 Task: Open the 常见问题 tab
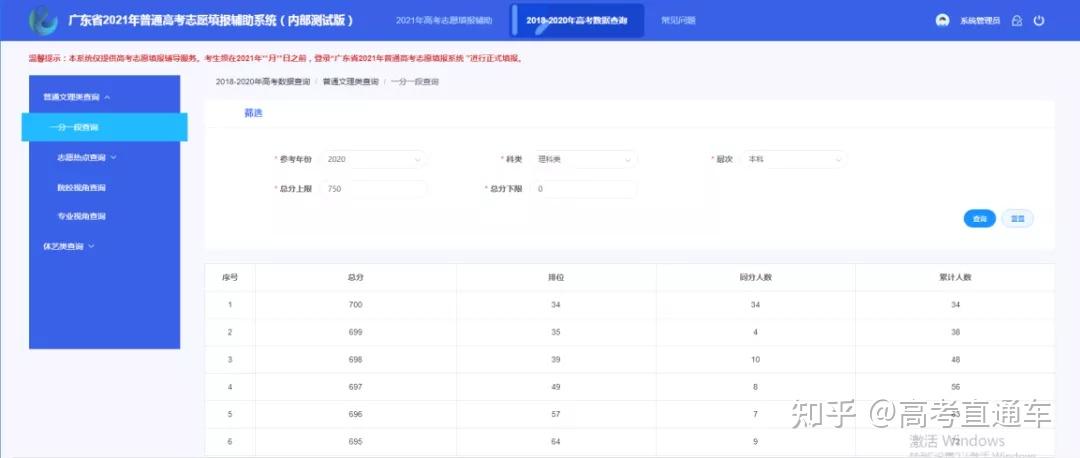pyautogui.click(x=678, y=21)
